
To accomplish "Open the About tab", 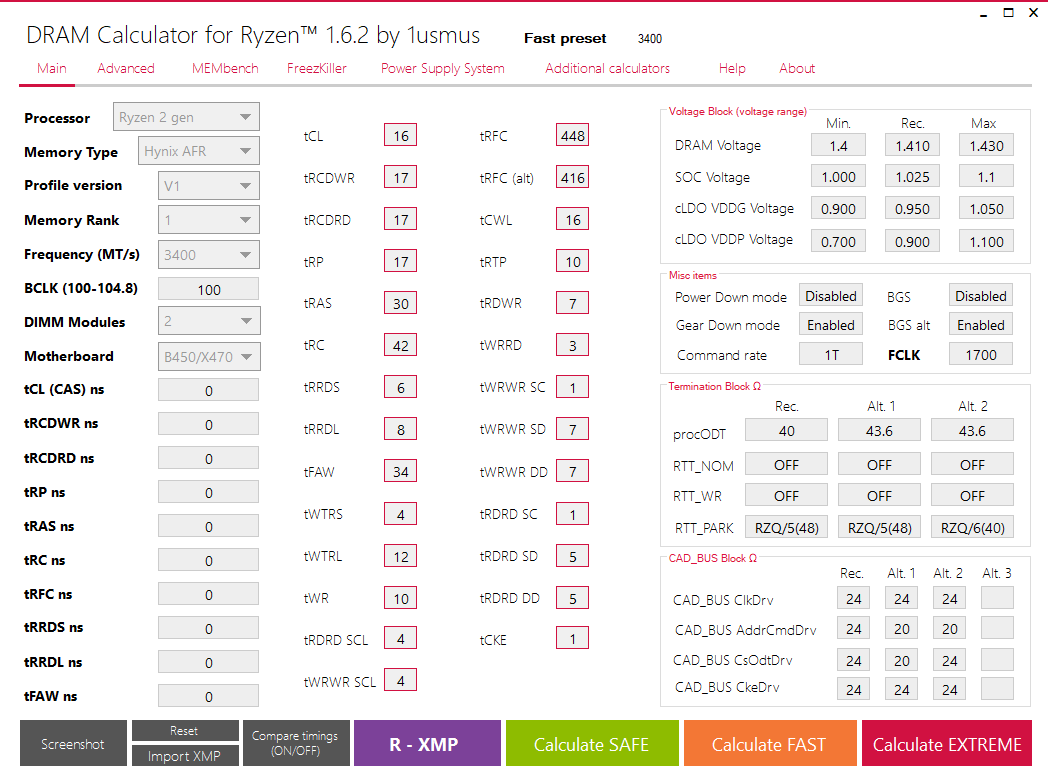I will [x=797, y=68].
